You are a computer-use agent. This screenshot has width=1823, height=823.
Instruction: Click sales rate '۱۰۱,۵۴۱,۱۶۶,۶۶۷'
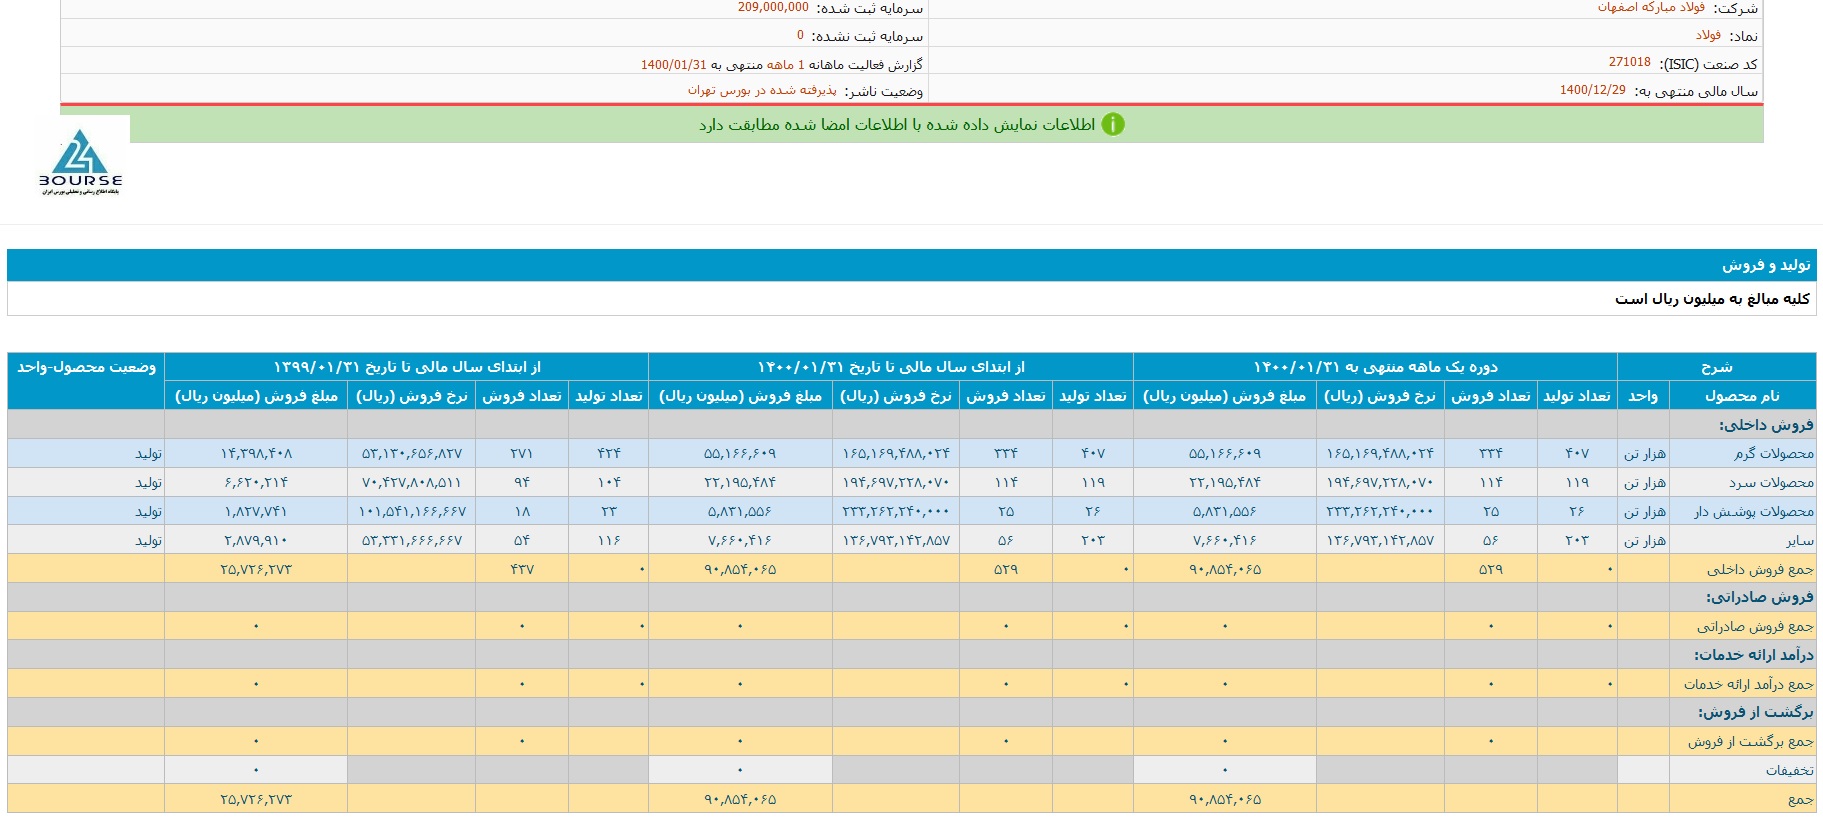coord(411,512)
